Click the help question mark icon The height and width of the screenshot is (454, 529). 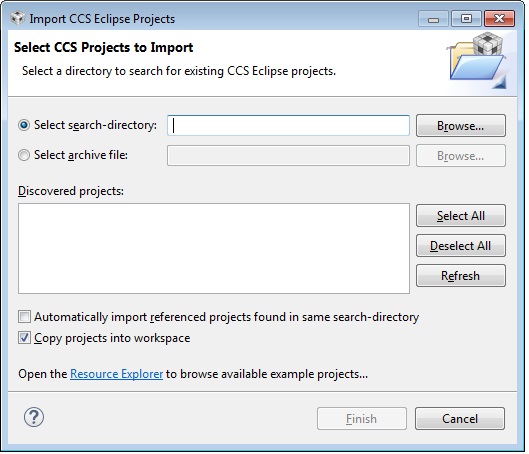[x=34, y=417]
